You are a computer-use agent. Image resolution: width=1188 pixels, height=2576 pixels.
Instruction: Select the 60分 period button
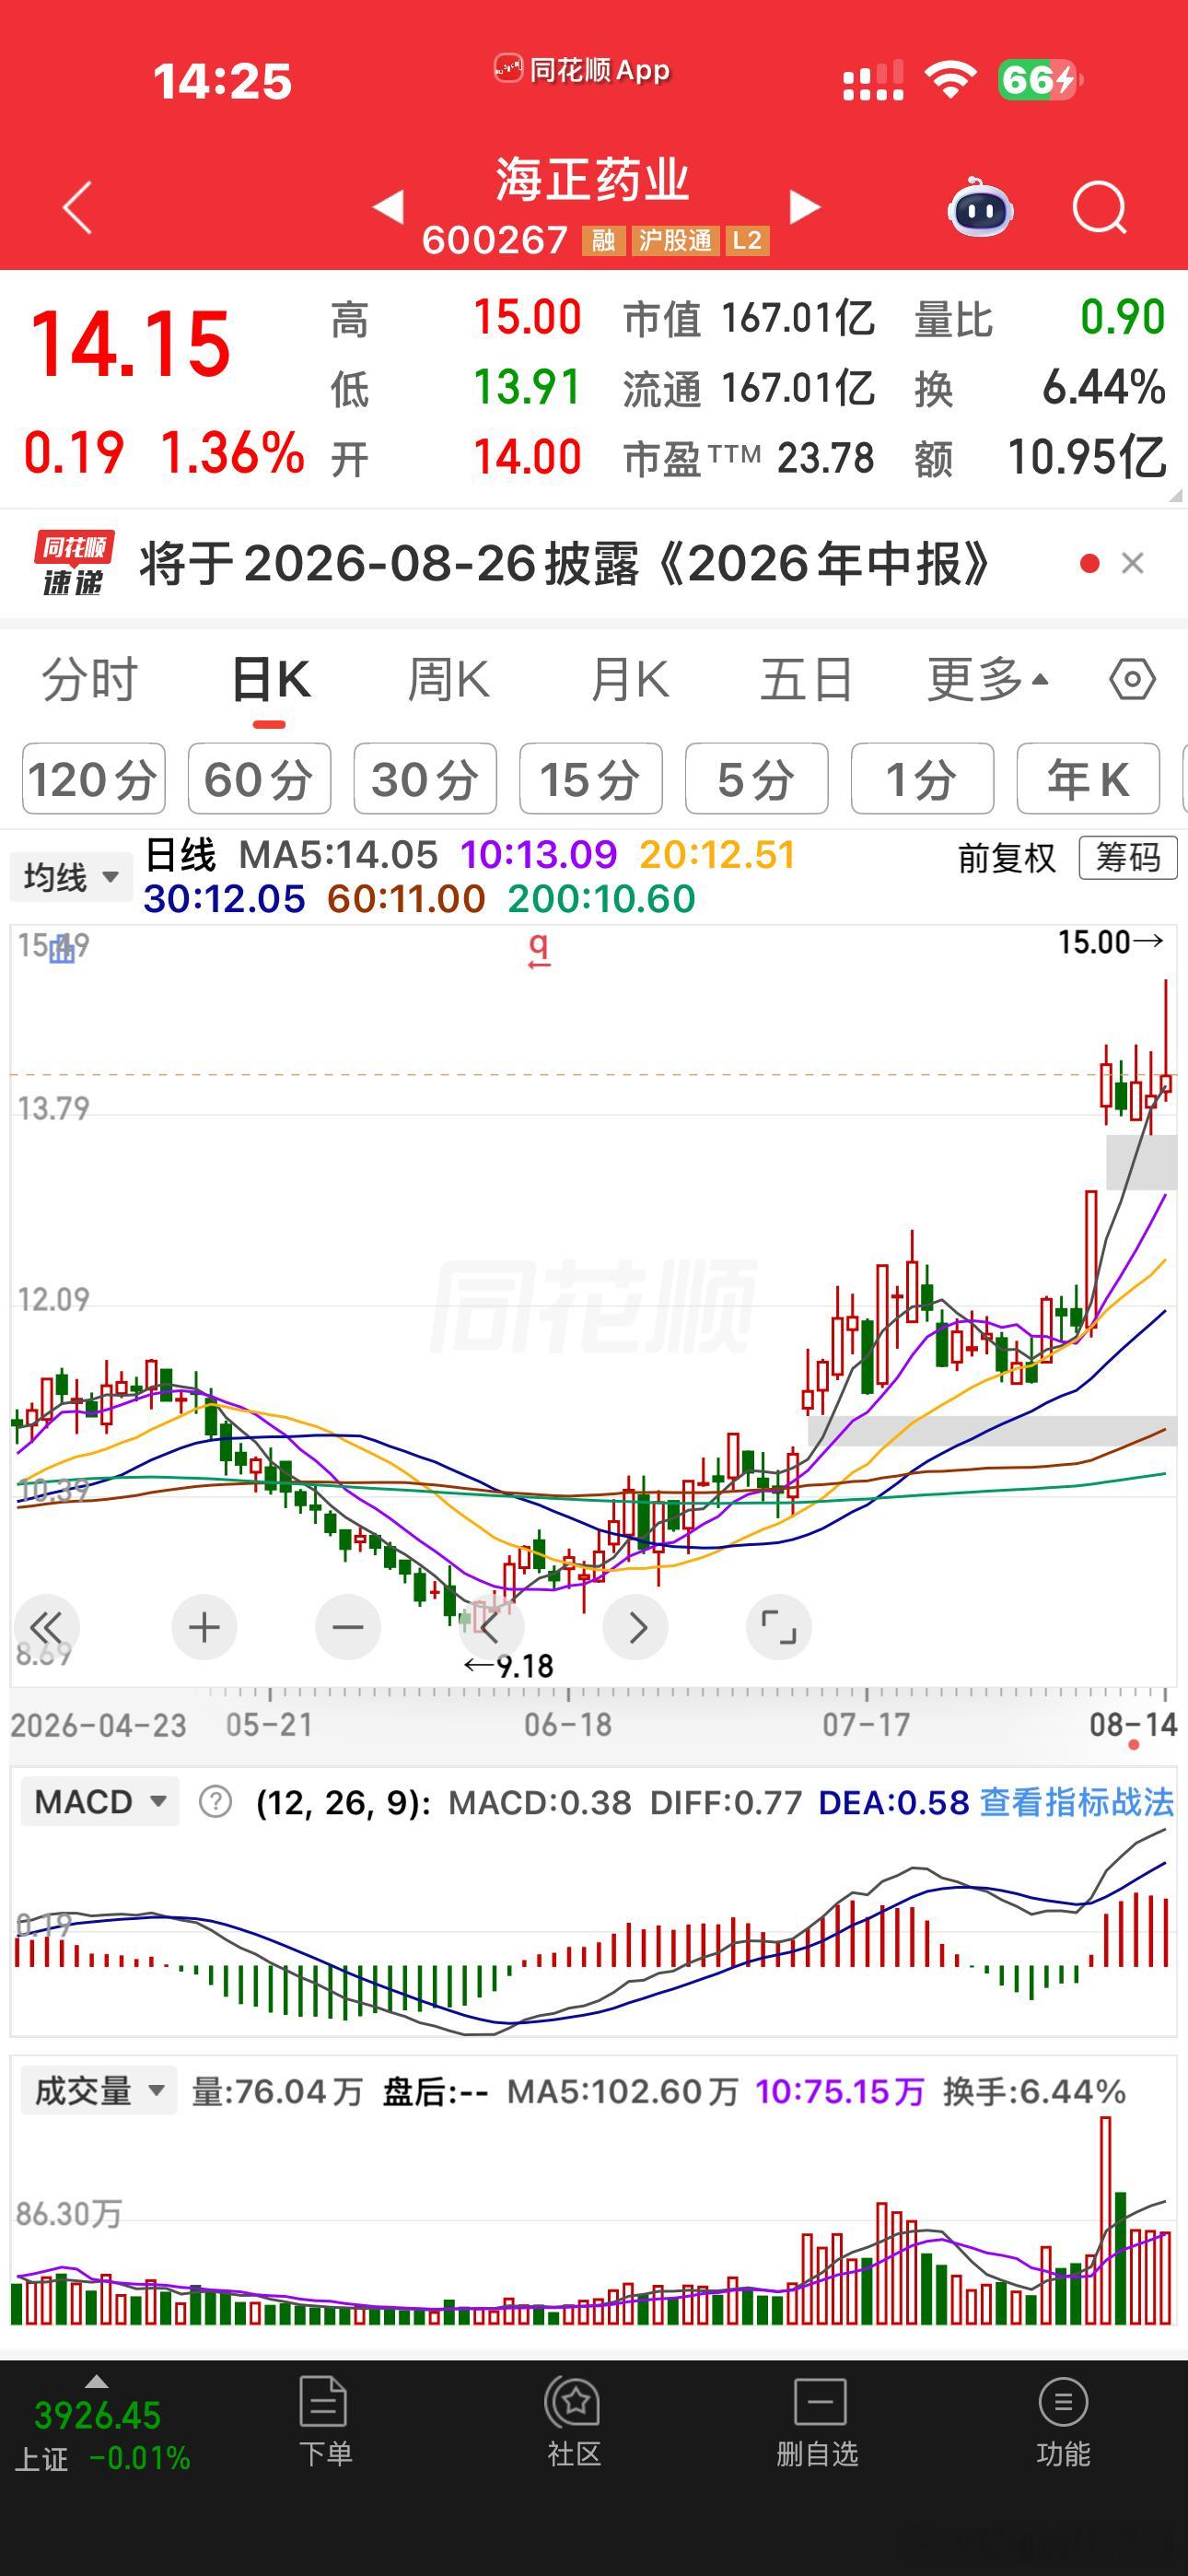259,779
